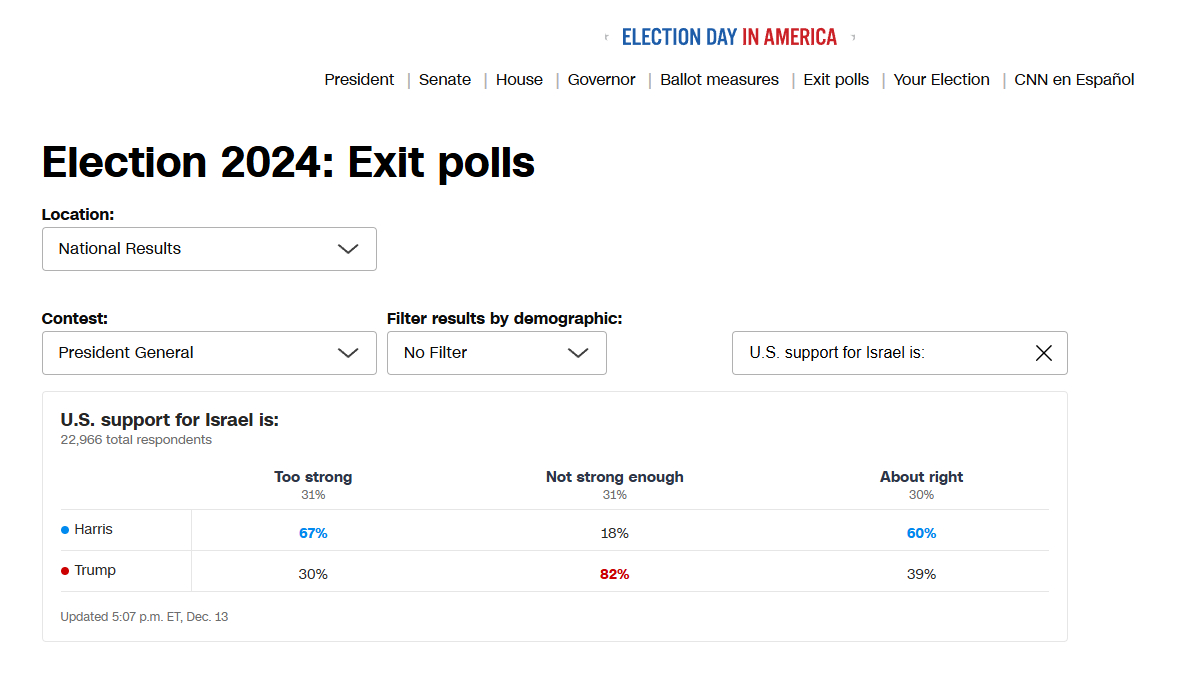Click the red dot next to Trump

point(65,571)
